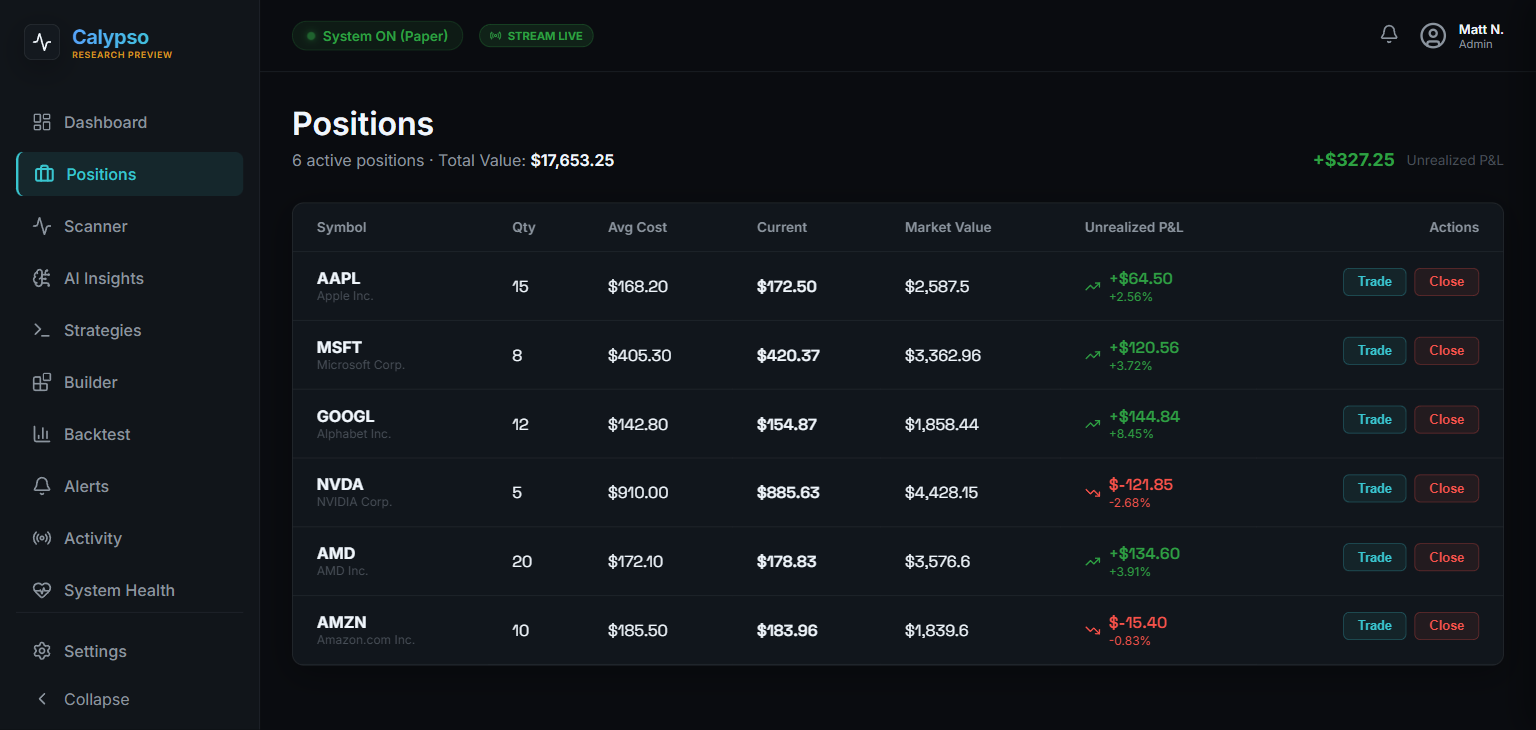The height and width of the screenshot is (730, 1536).
Task: Toggle the System ON (Paper) switch
Action: tap(377, 35)
